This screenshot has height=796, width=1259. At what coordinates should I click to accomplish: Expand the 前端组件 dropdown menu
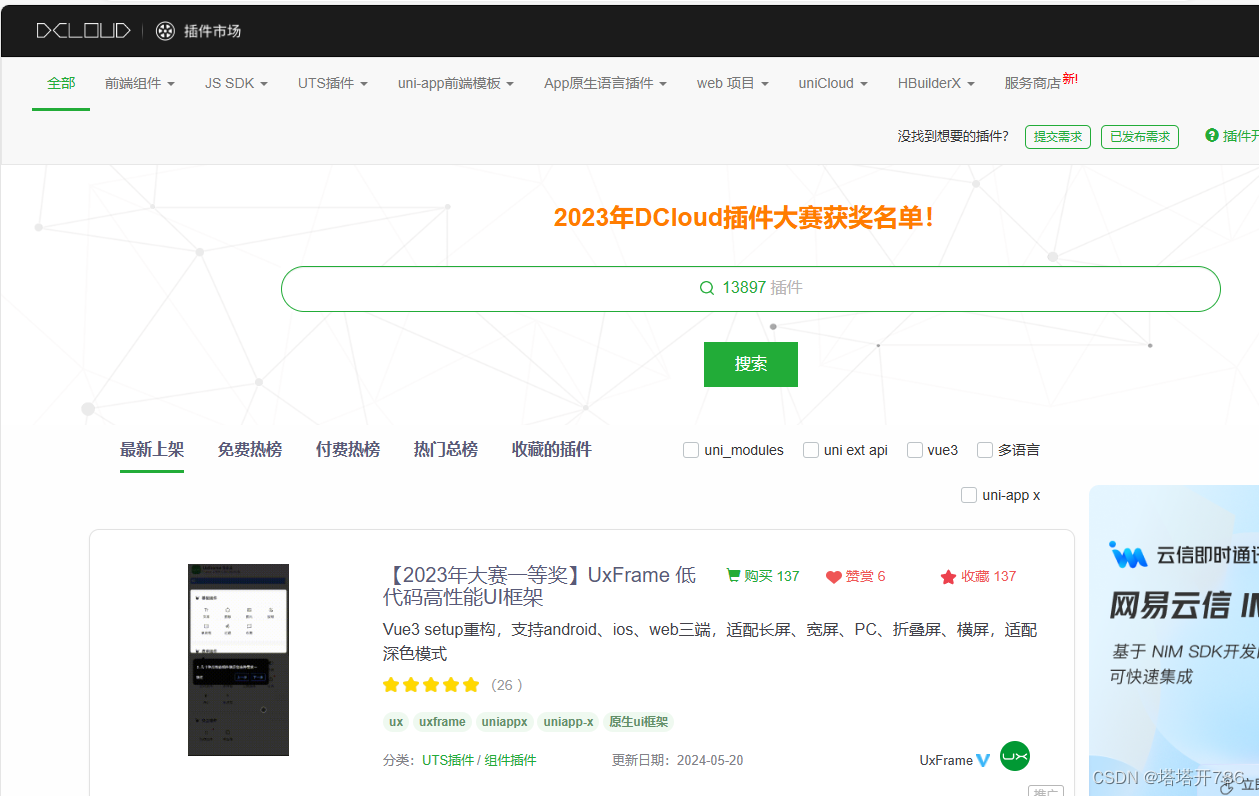click(x=140, y=84)
